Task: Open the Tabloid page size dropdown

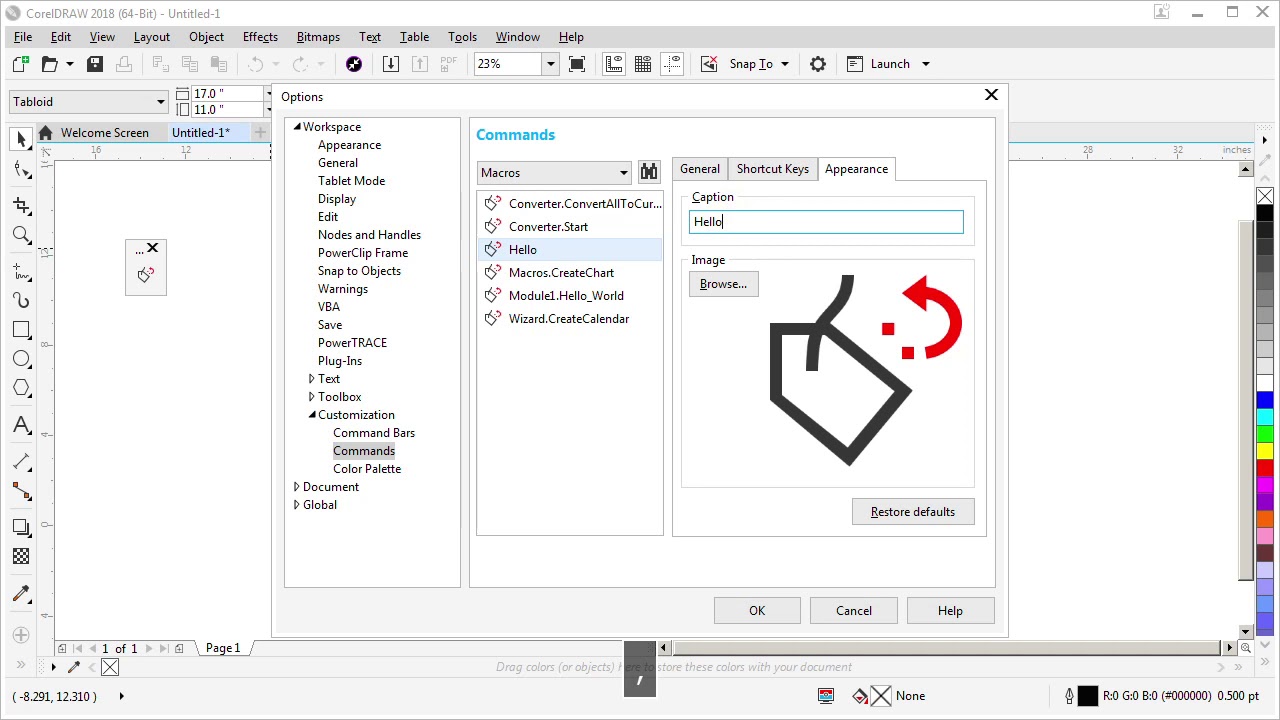Action: 160,102
